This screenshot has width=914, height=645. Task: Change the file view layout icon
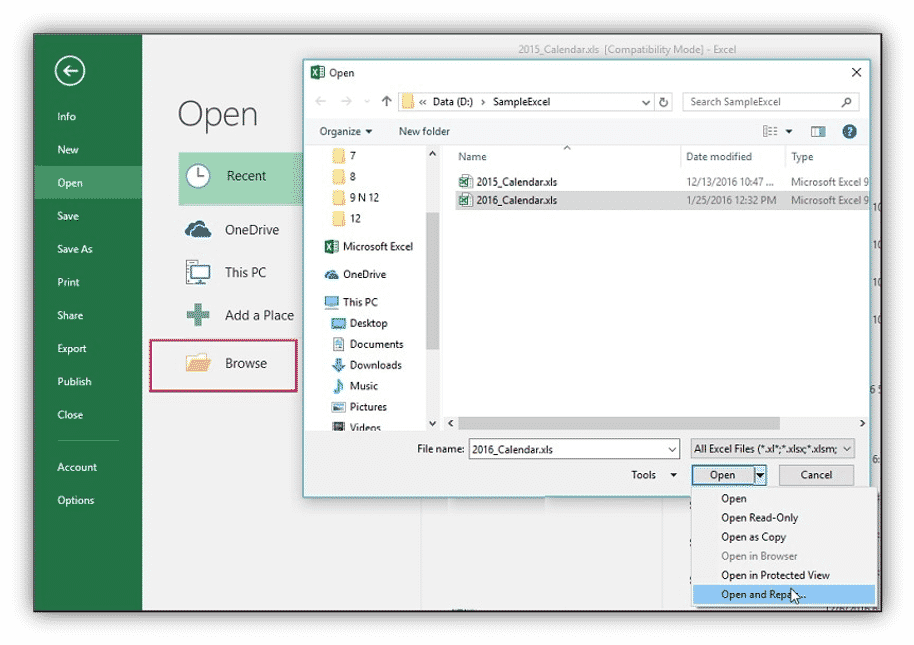[770, 131]
